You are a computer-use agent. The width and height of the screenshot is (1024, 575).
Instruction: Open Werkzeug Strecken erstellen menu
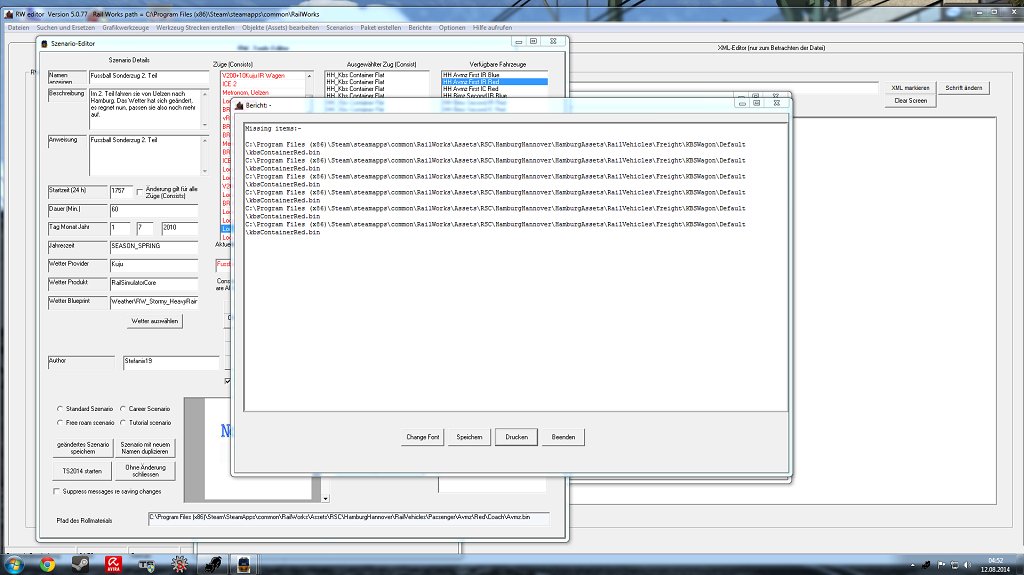tap(195, 28)
